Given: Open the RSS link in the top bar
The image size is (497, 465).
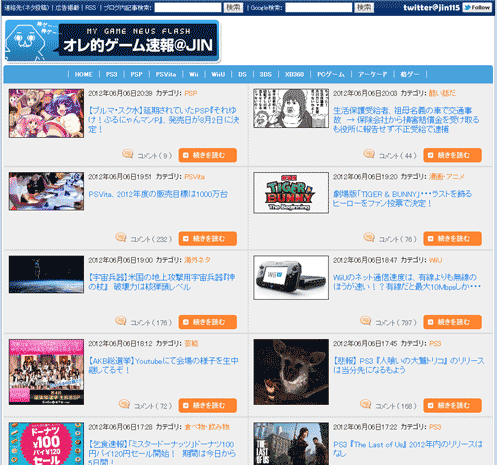Looking at the screenshot, I should coord(90,7).
